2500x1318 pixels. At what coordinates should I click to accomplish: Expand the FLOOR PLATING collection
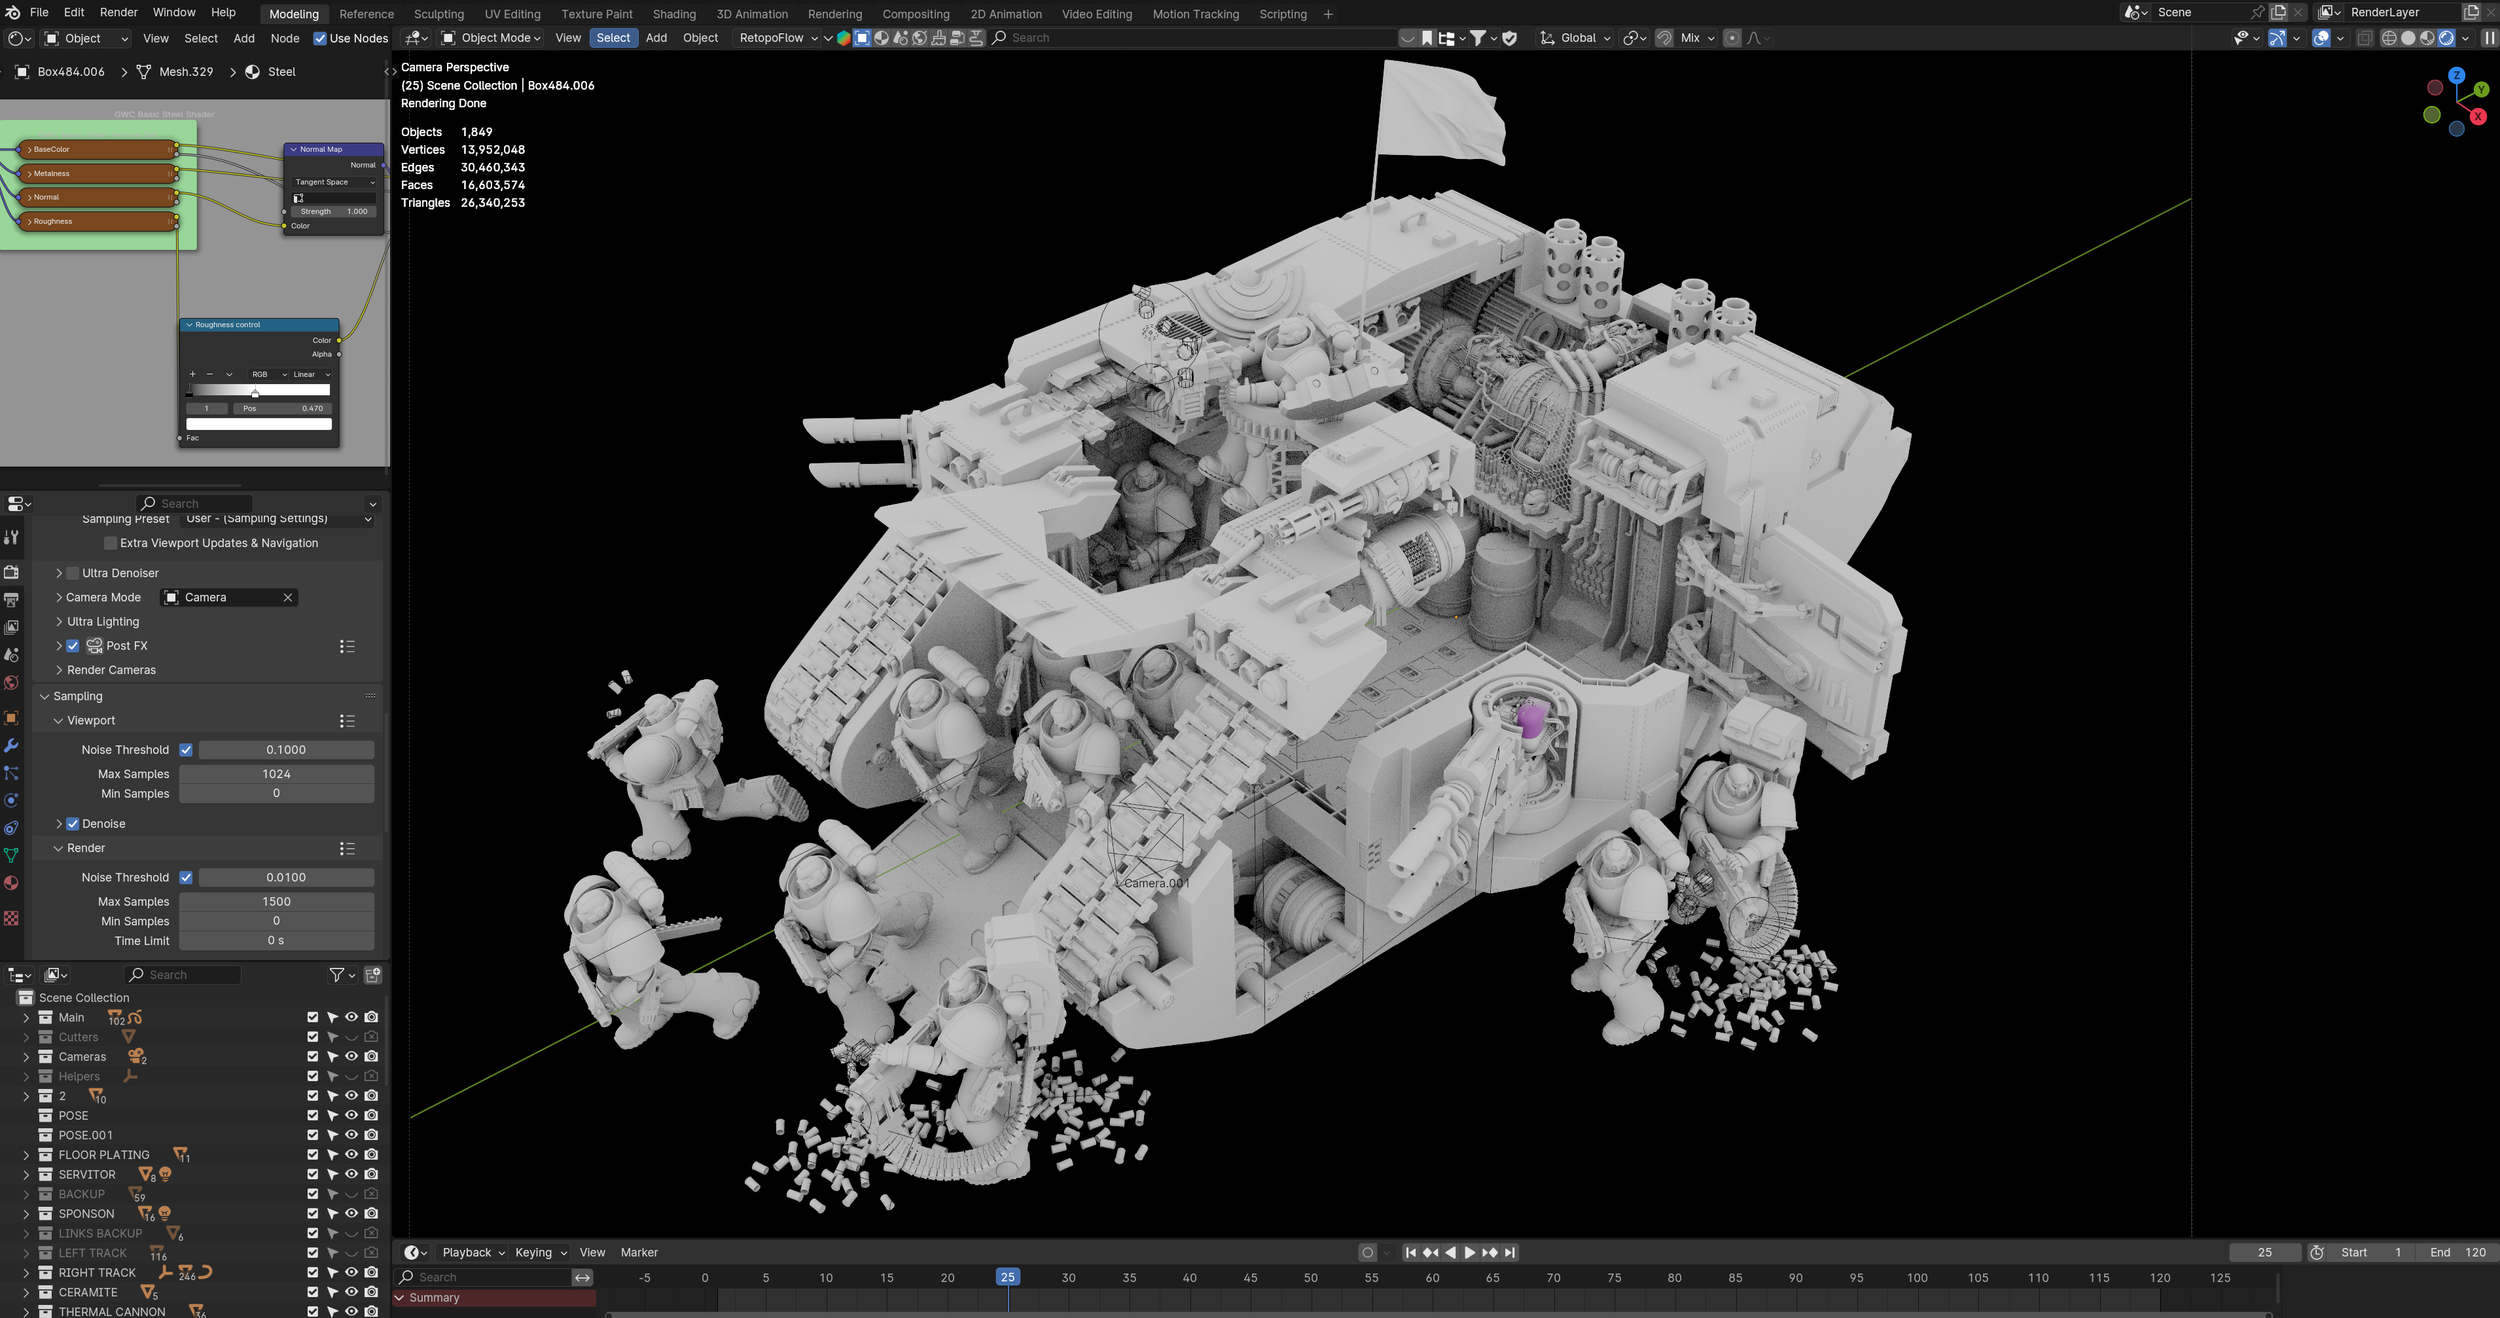click(x=26, y=1155)
